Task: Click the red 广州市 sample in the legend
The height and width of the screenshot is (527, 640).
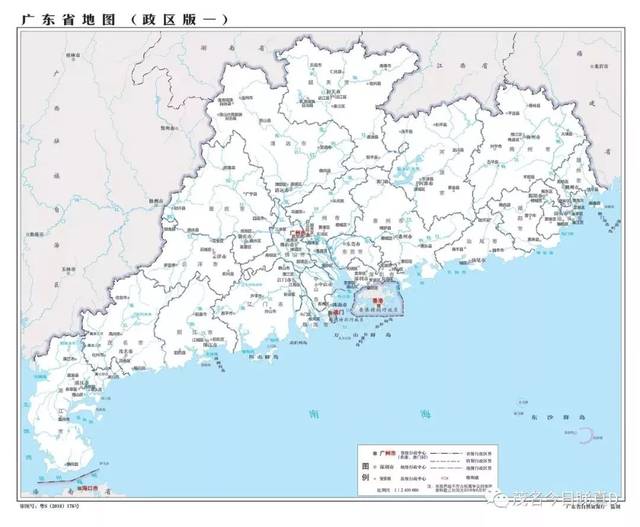Action: pyautogui.click(x=388, y=454)
